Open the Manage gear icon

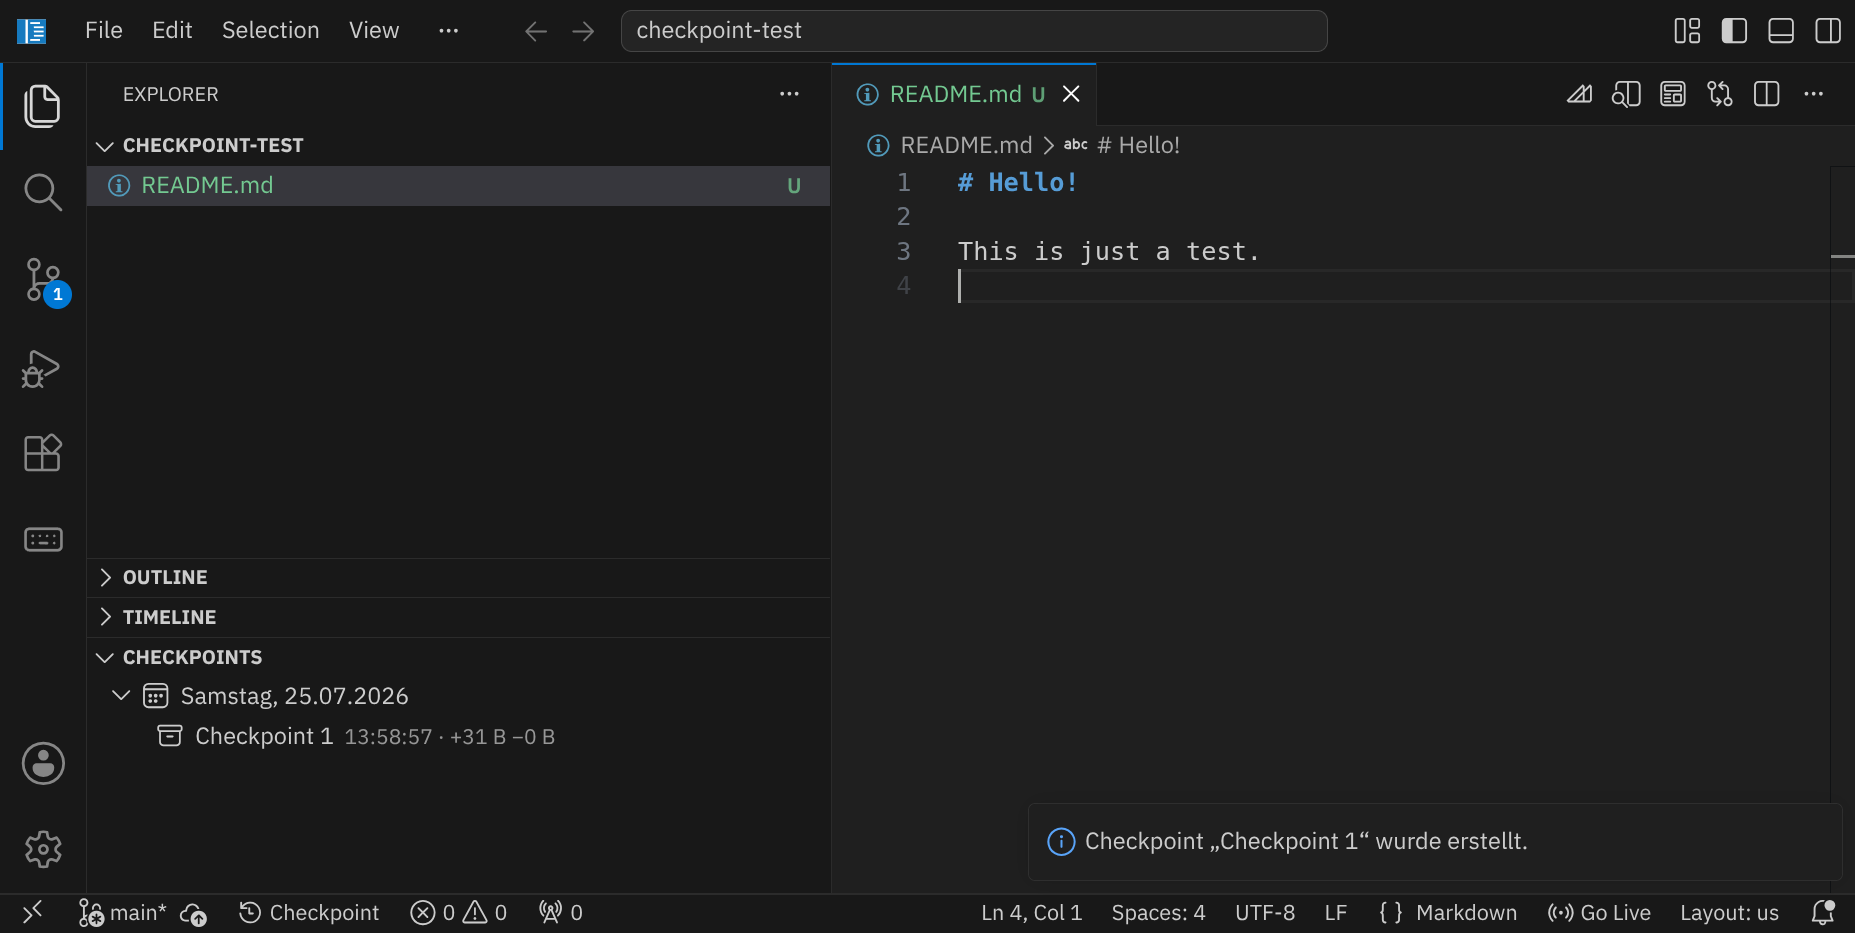coord(43,850)
